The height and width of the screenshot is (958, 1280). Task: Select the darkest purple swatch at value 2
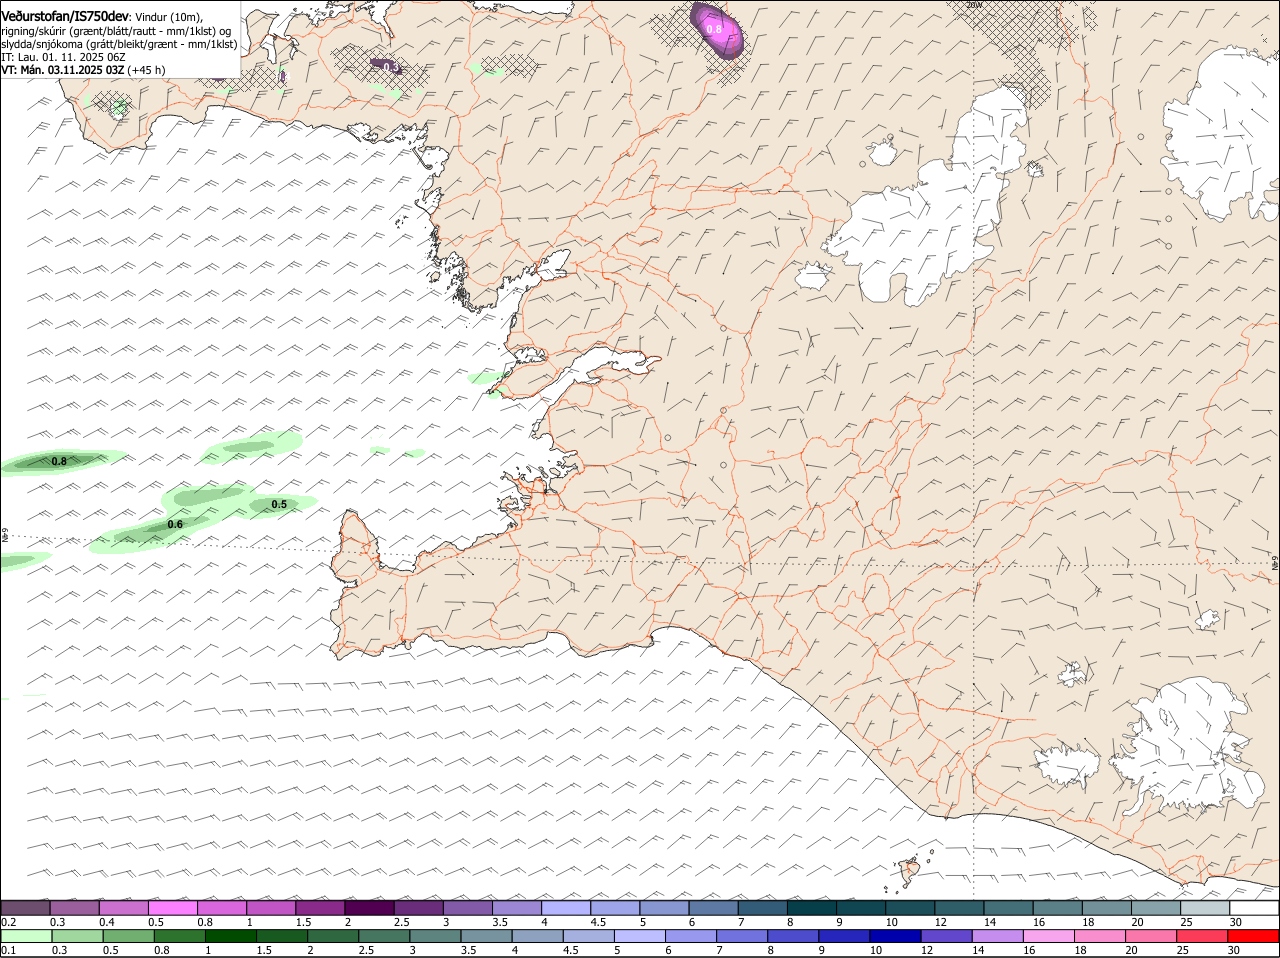pyautogui.click(x=369, y=908)
